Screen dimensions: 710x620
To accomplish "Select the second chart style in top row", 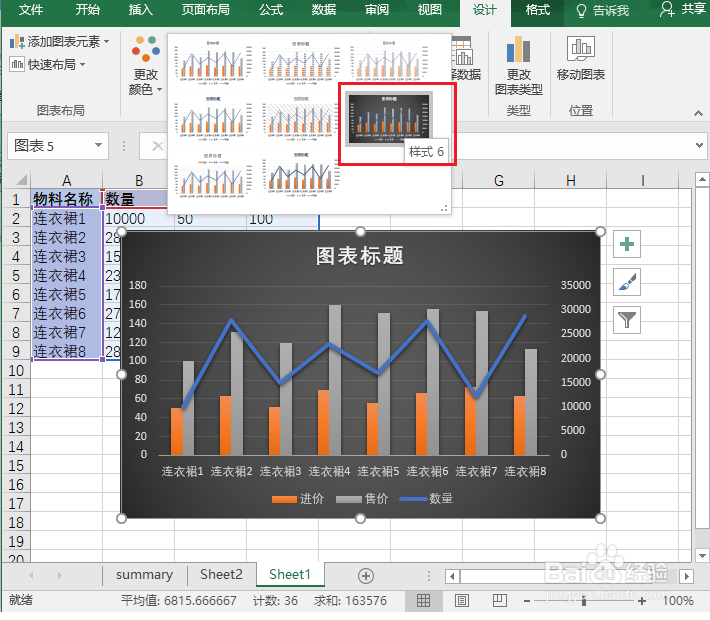I will click(301, 62).
